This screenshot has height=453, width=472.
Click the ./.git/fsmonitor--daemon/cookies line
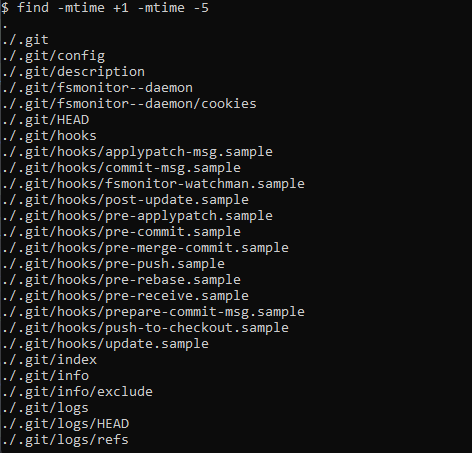(129, 104)
